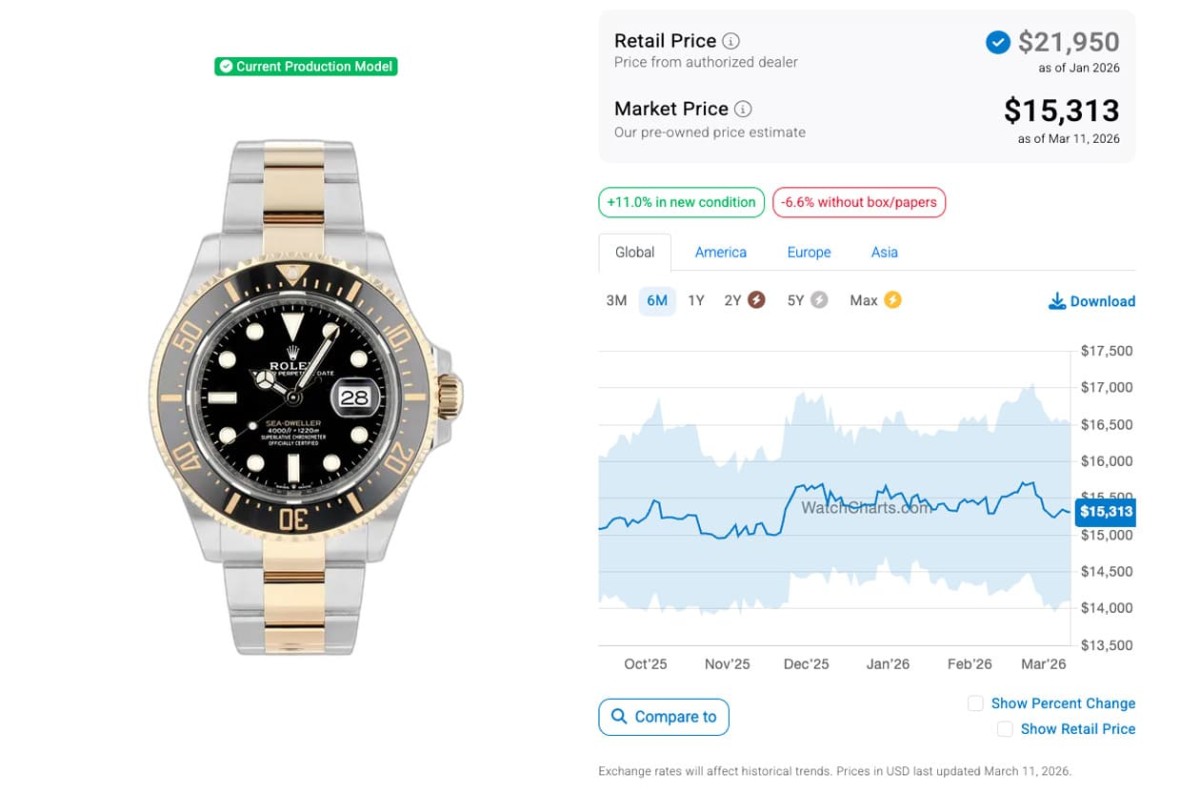Switch to the America tab
The image size is (1200, 794).
coord(720,252)
